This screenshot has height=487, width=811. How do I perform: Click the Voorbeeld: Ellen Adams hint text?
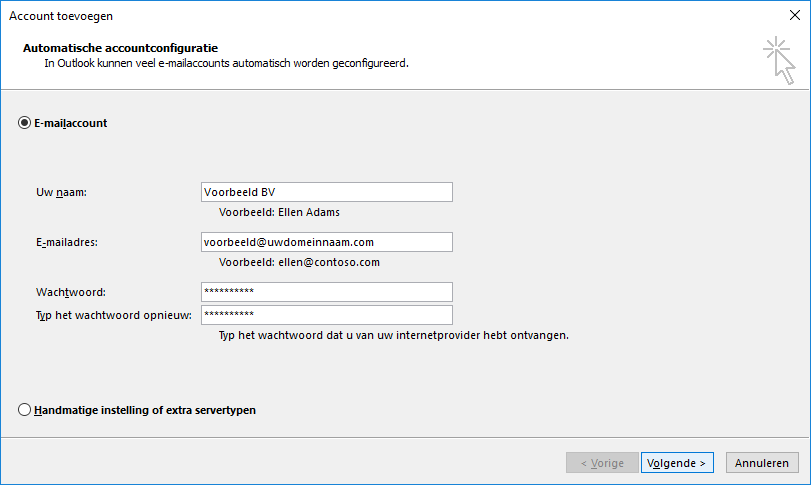(x=279, y=212)
